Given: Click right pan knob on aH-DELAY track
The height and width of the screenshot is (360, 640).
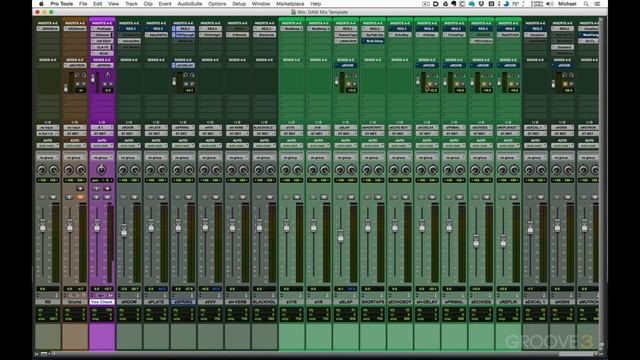Looking at the screenshot, I should click(x=433, y=169).
